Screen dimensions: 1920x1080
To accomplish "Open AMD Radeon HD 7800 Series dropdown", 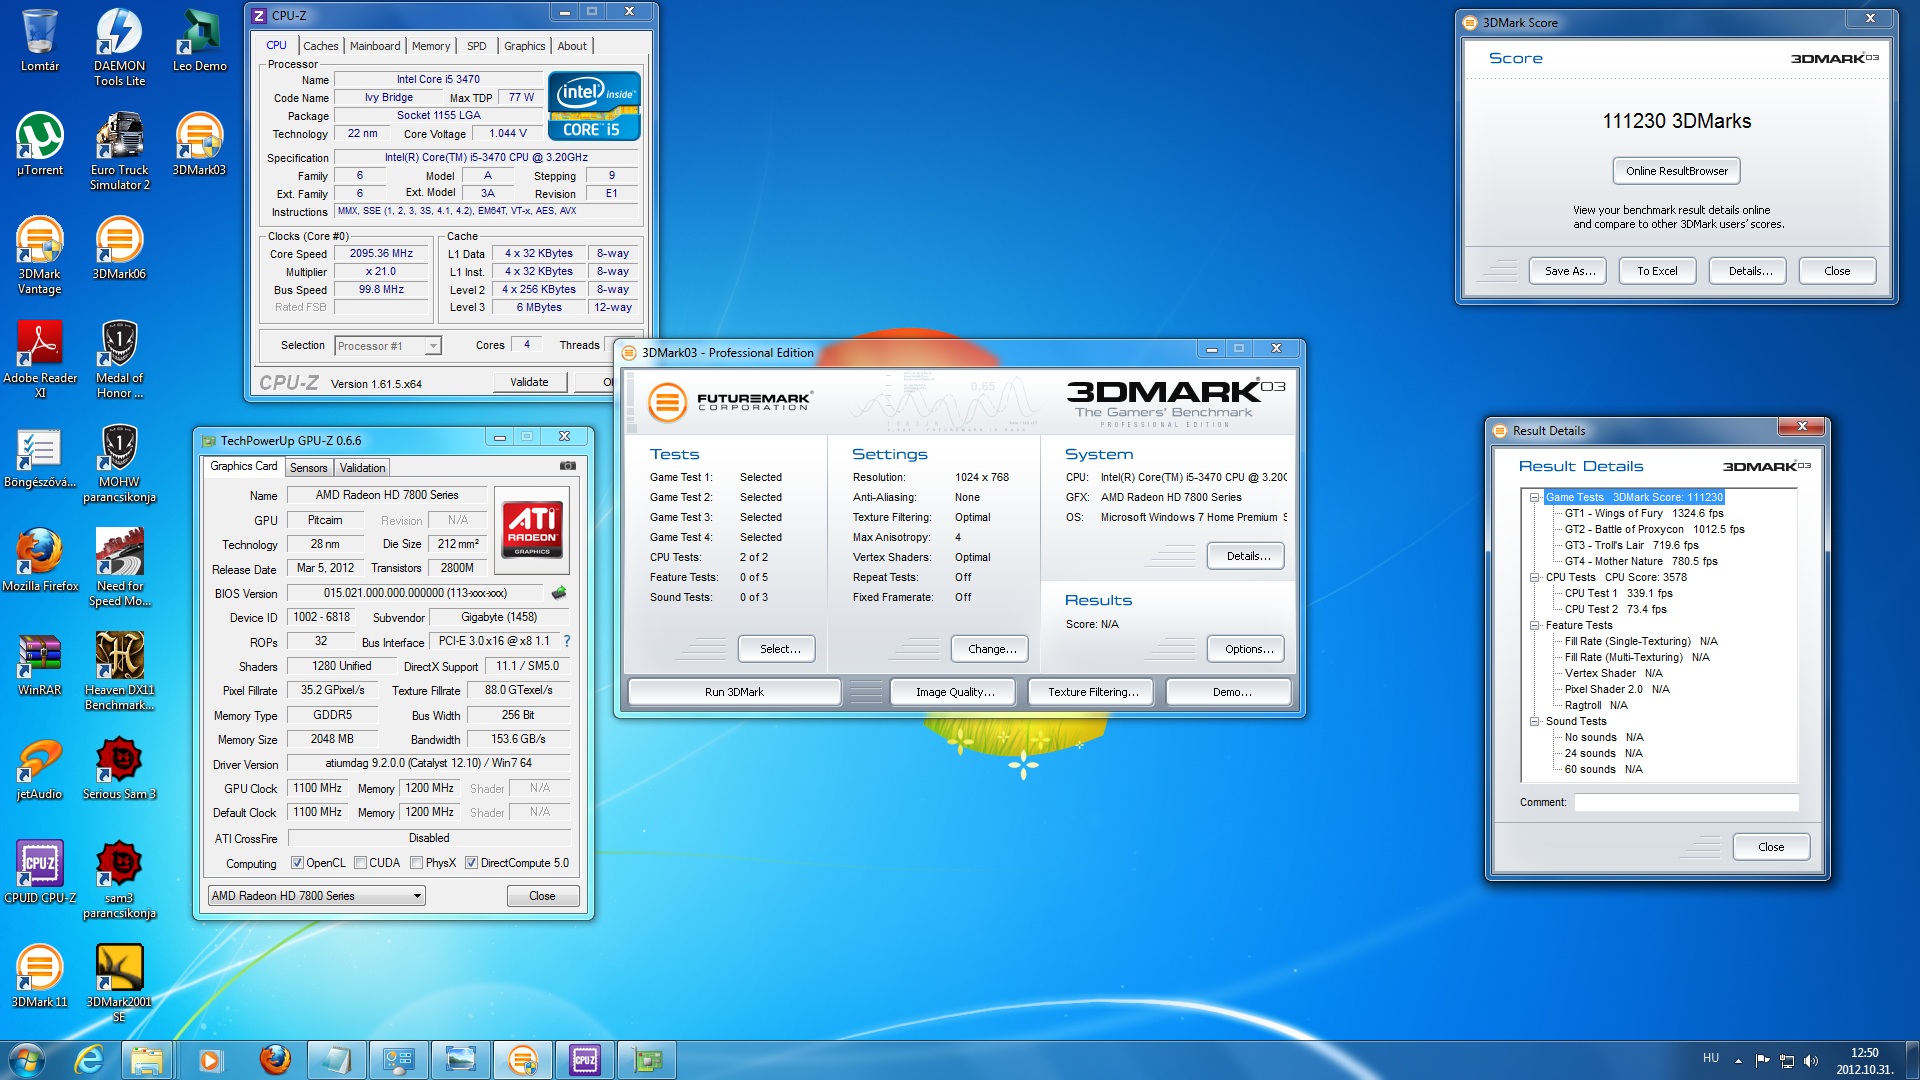I will coord(316,896).
